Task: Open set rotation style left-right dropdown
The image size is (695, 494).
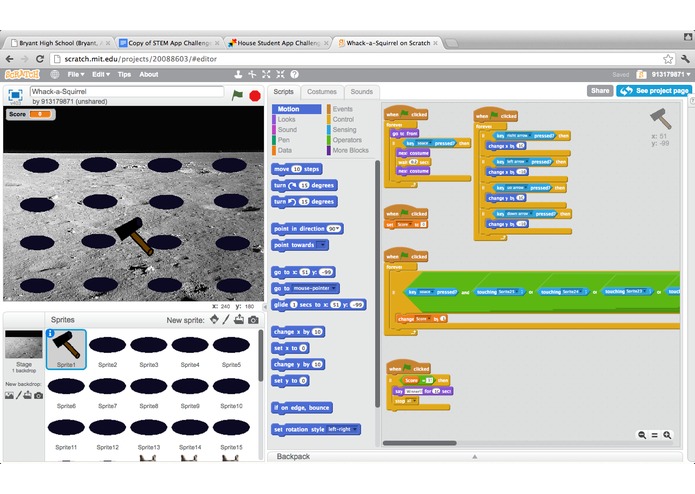Action: coord(342,429)
